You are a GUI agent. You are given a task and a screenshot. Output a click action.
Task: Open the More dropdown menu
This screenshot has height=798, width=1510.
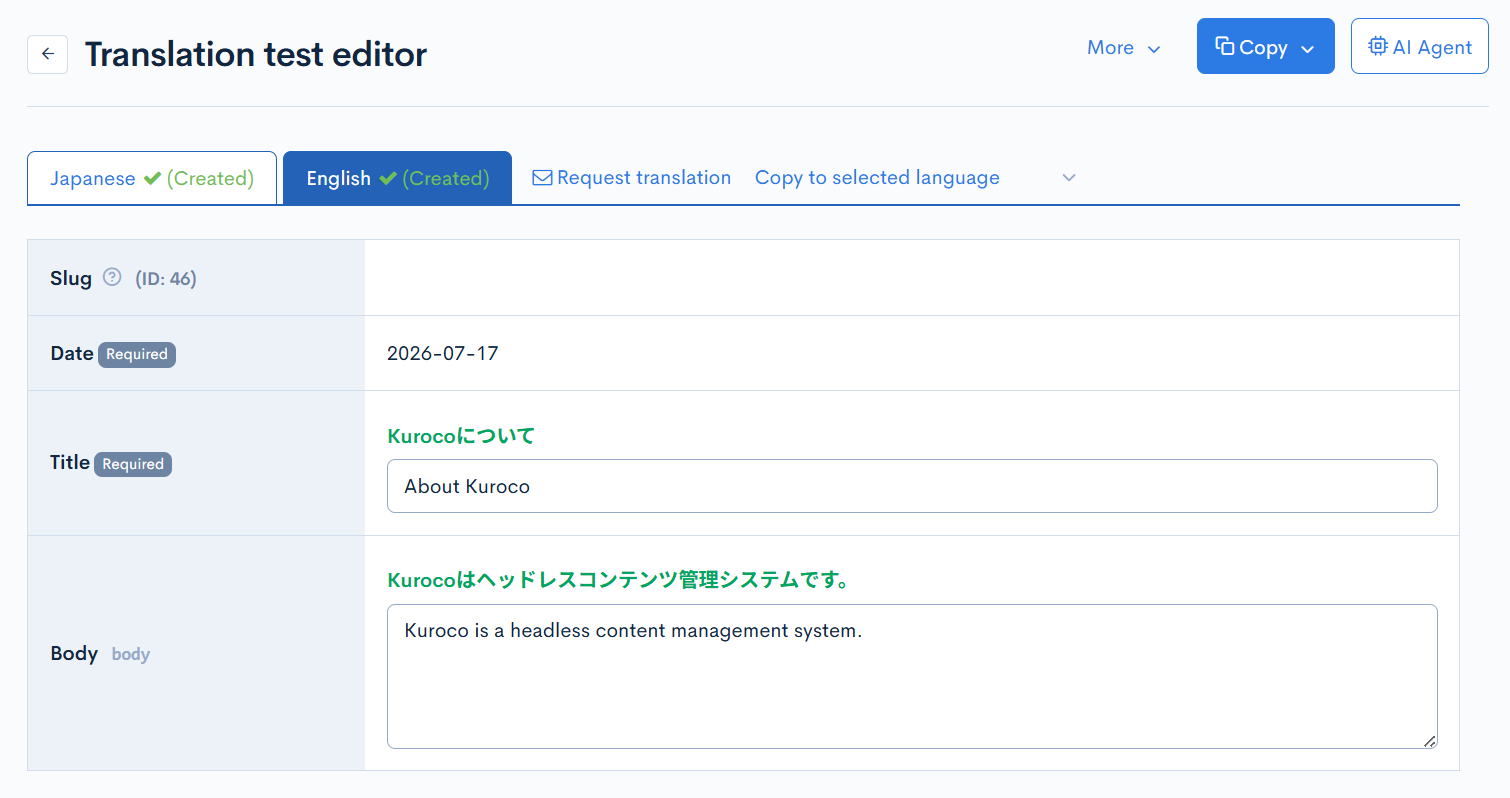point(1123,47)
